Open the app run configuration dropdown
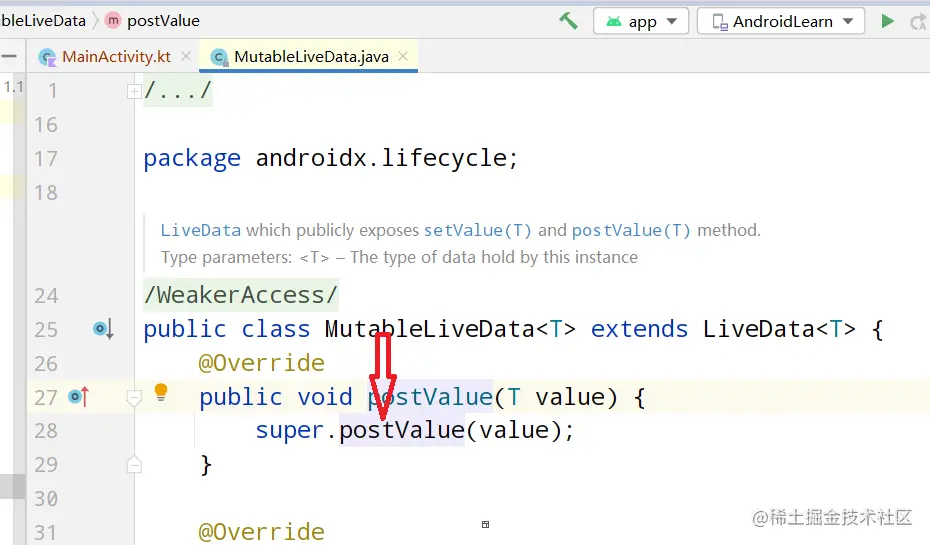930x545 pixels. [641, 21]
